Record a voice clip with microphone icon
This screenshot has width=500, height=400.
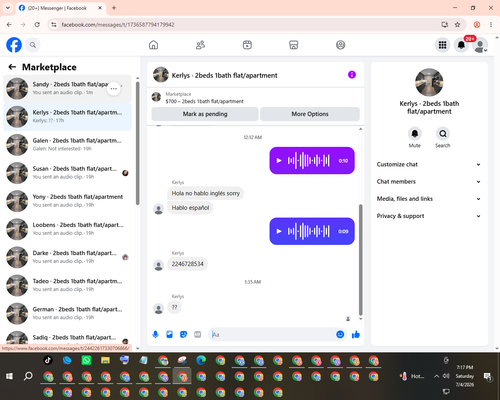tap(155, 334)
